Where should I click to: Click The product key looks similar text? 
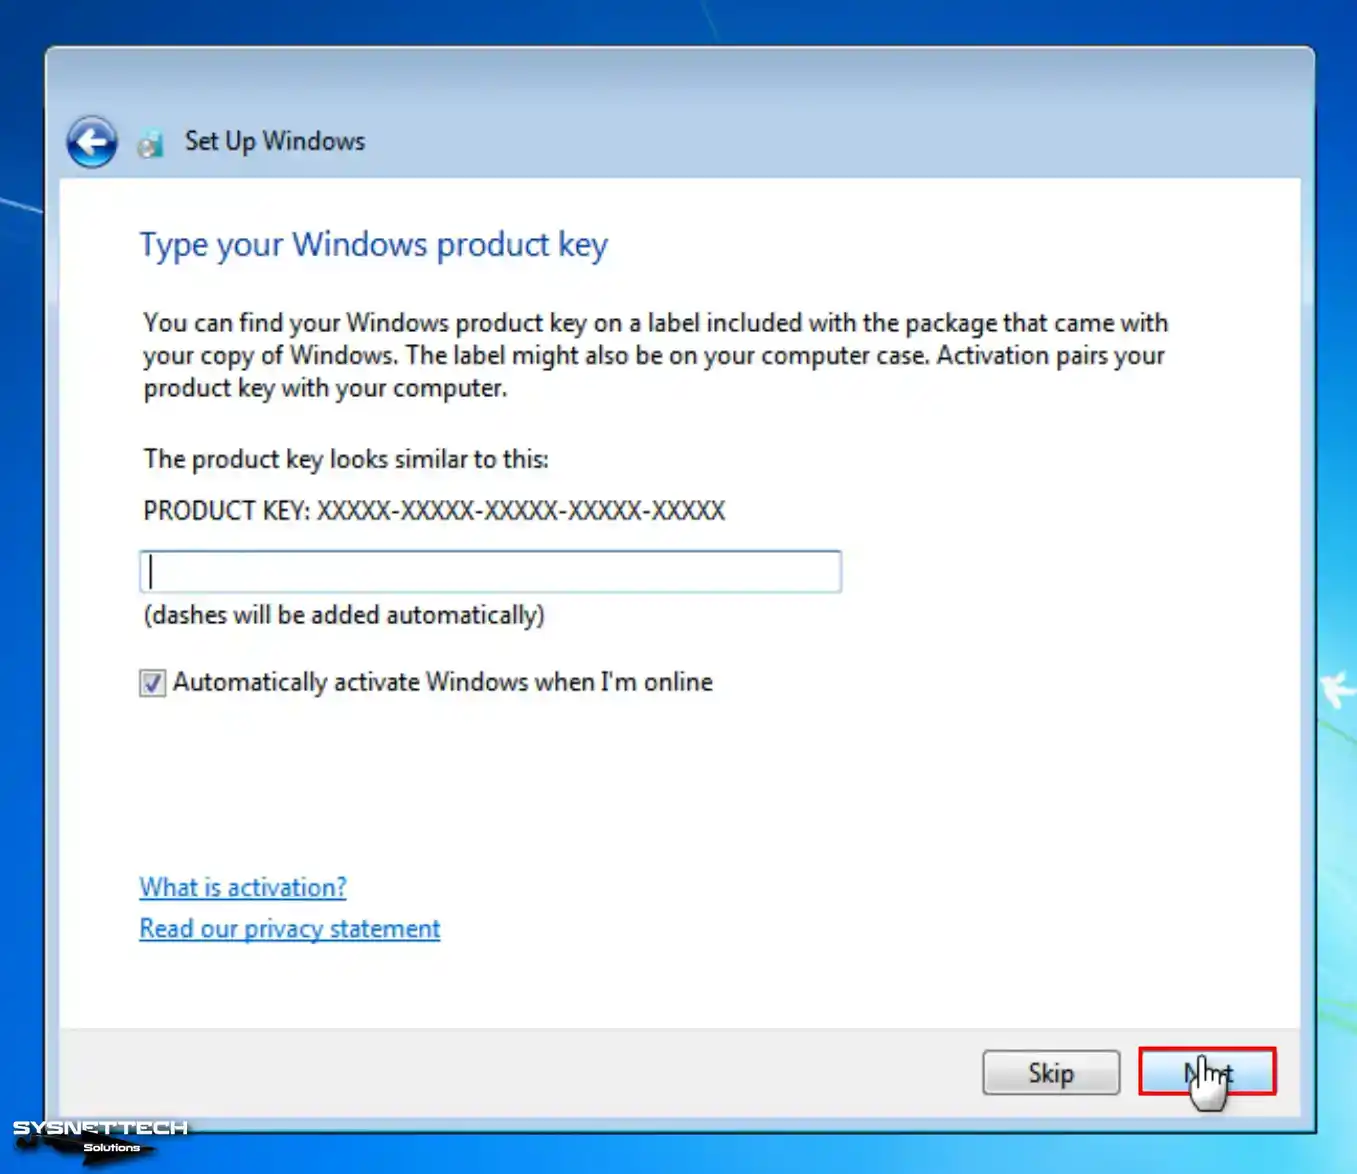(346, 459)
